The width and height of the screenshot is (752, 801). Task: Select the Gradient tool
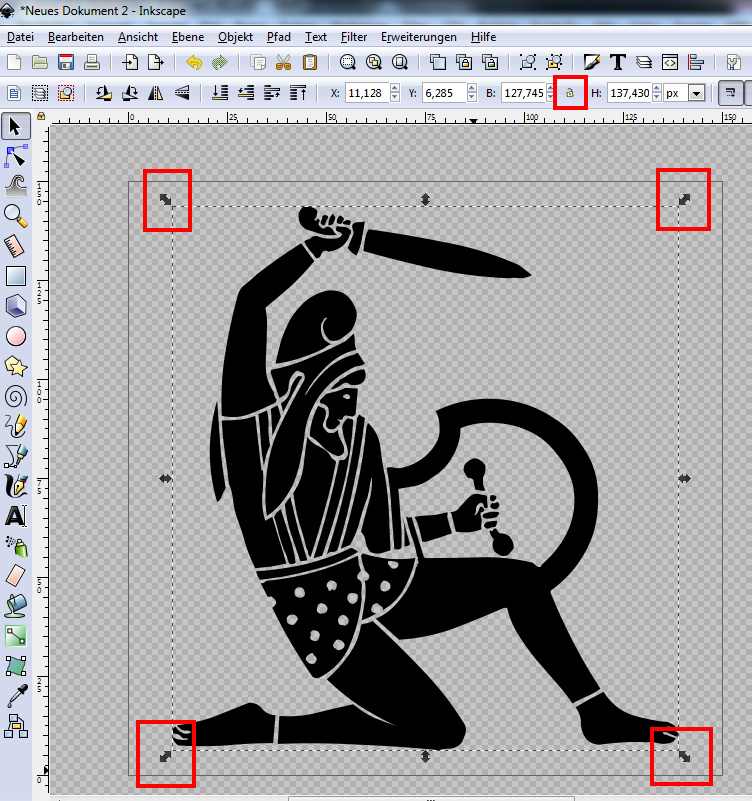pyautogui.click(x=16, y=636)
